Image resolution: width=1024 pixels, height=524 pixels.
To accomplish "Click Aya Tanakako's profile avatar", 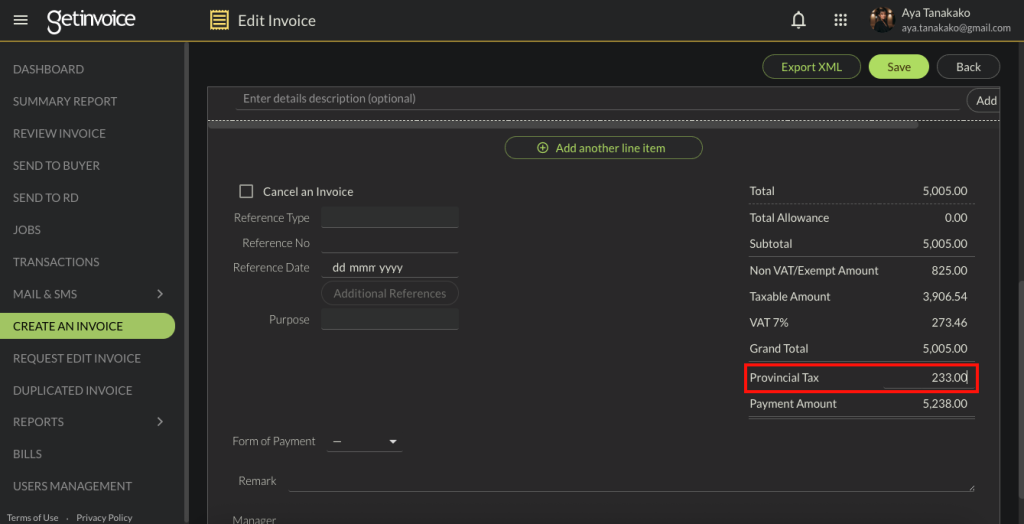I will [x=881, y=20].
